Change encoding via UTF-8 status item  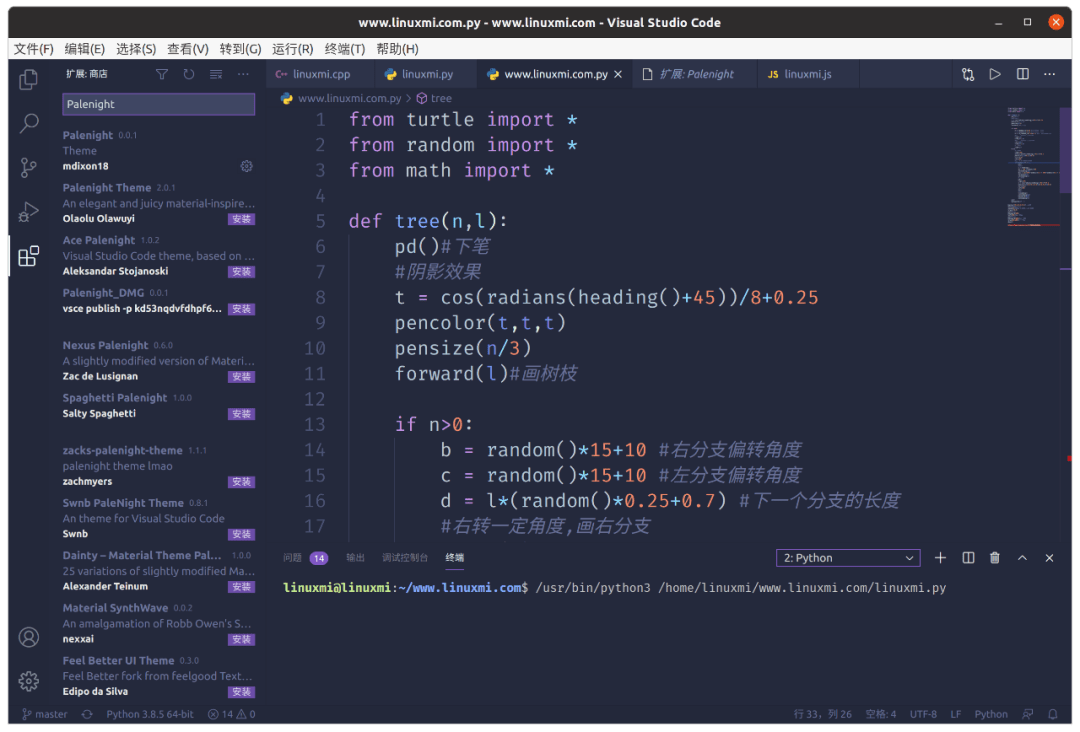tap(923, 714)
